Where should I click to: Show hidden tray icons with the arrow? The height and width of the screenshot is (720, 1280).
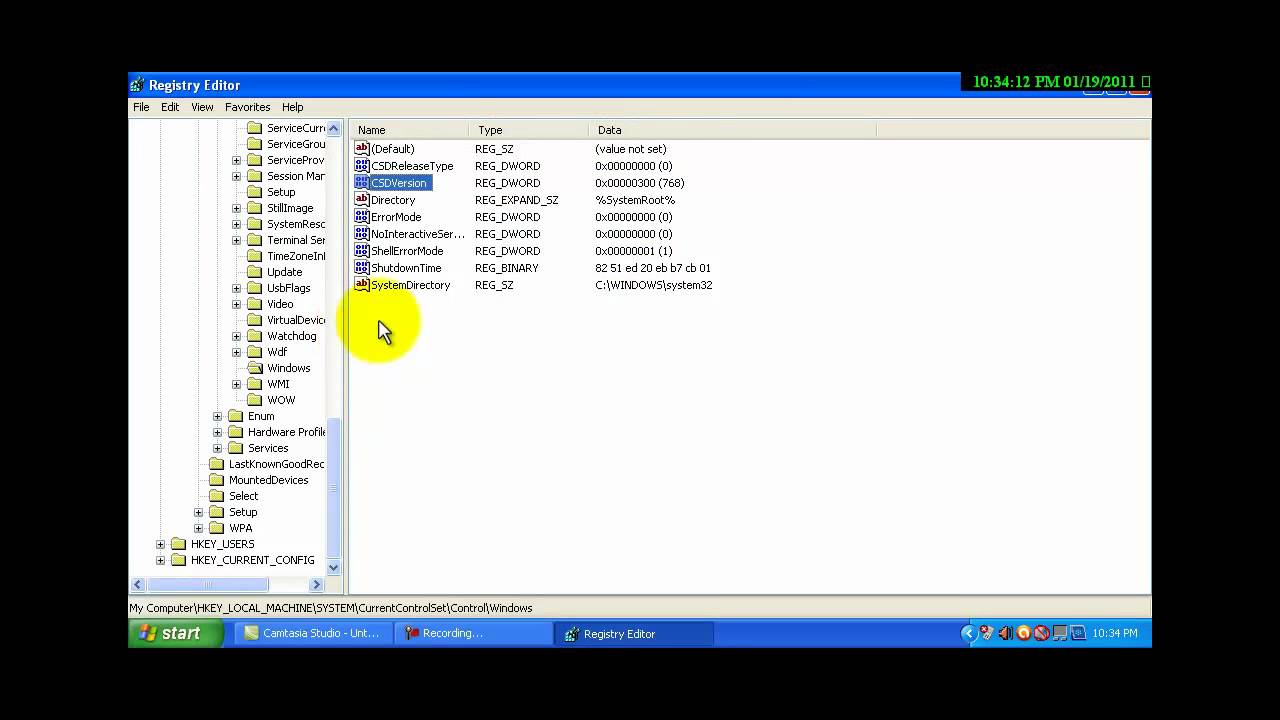coord(968,633)
